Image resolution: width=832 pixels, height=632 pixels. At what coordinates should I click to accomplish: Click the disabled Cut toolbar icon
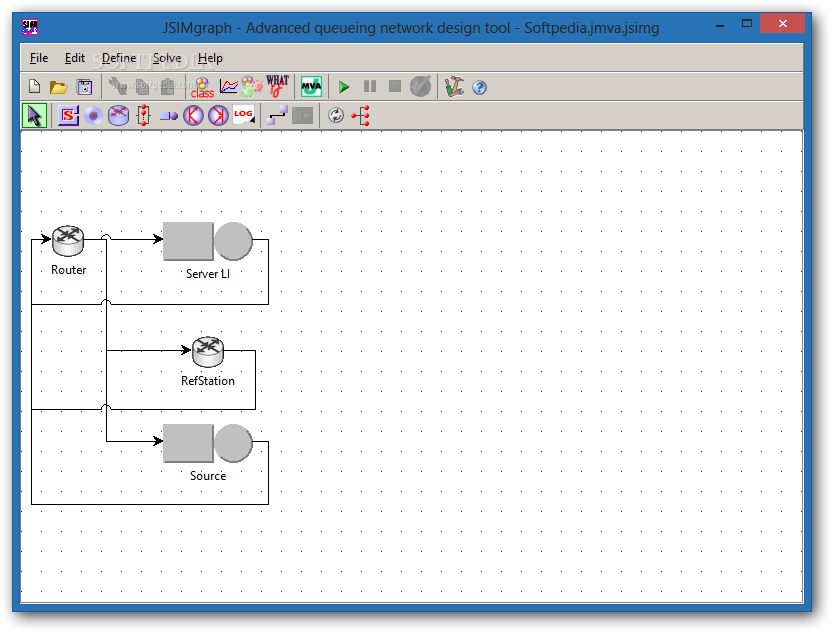click(117, 86)
